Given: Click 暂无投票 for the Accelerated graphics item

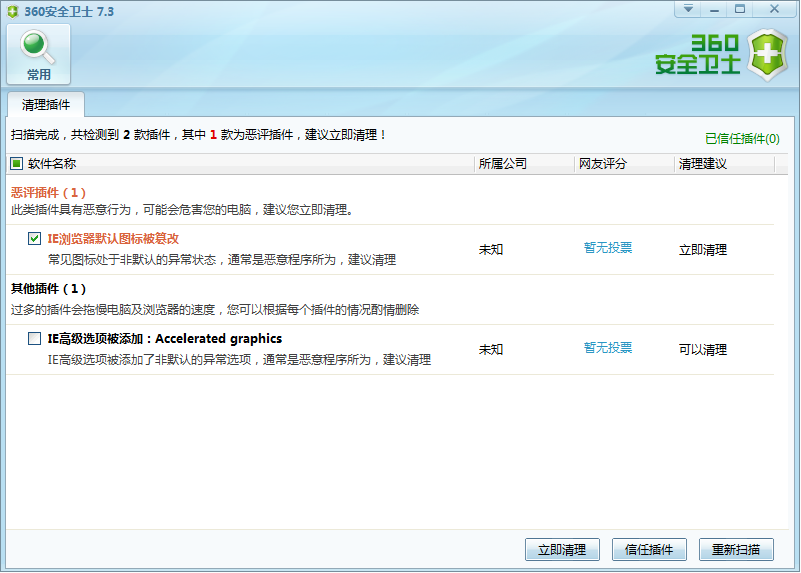Looking at the screenshot, I should click(608, 348).
